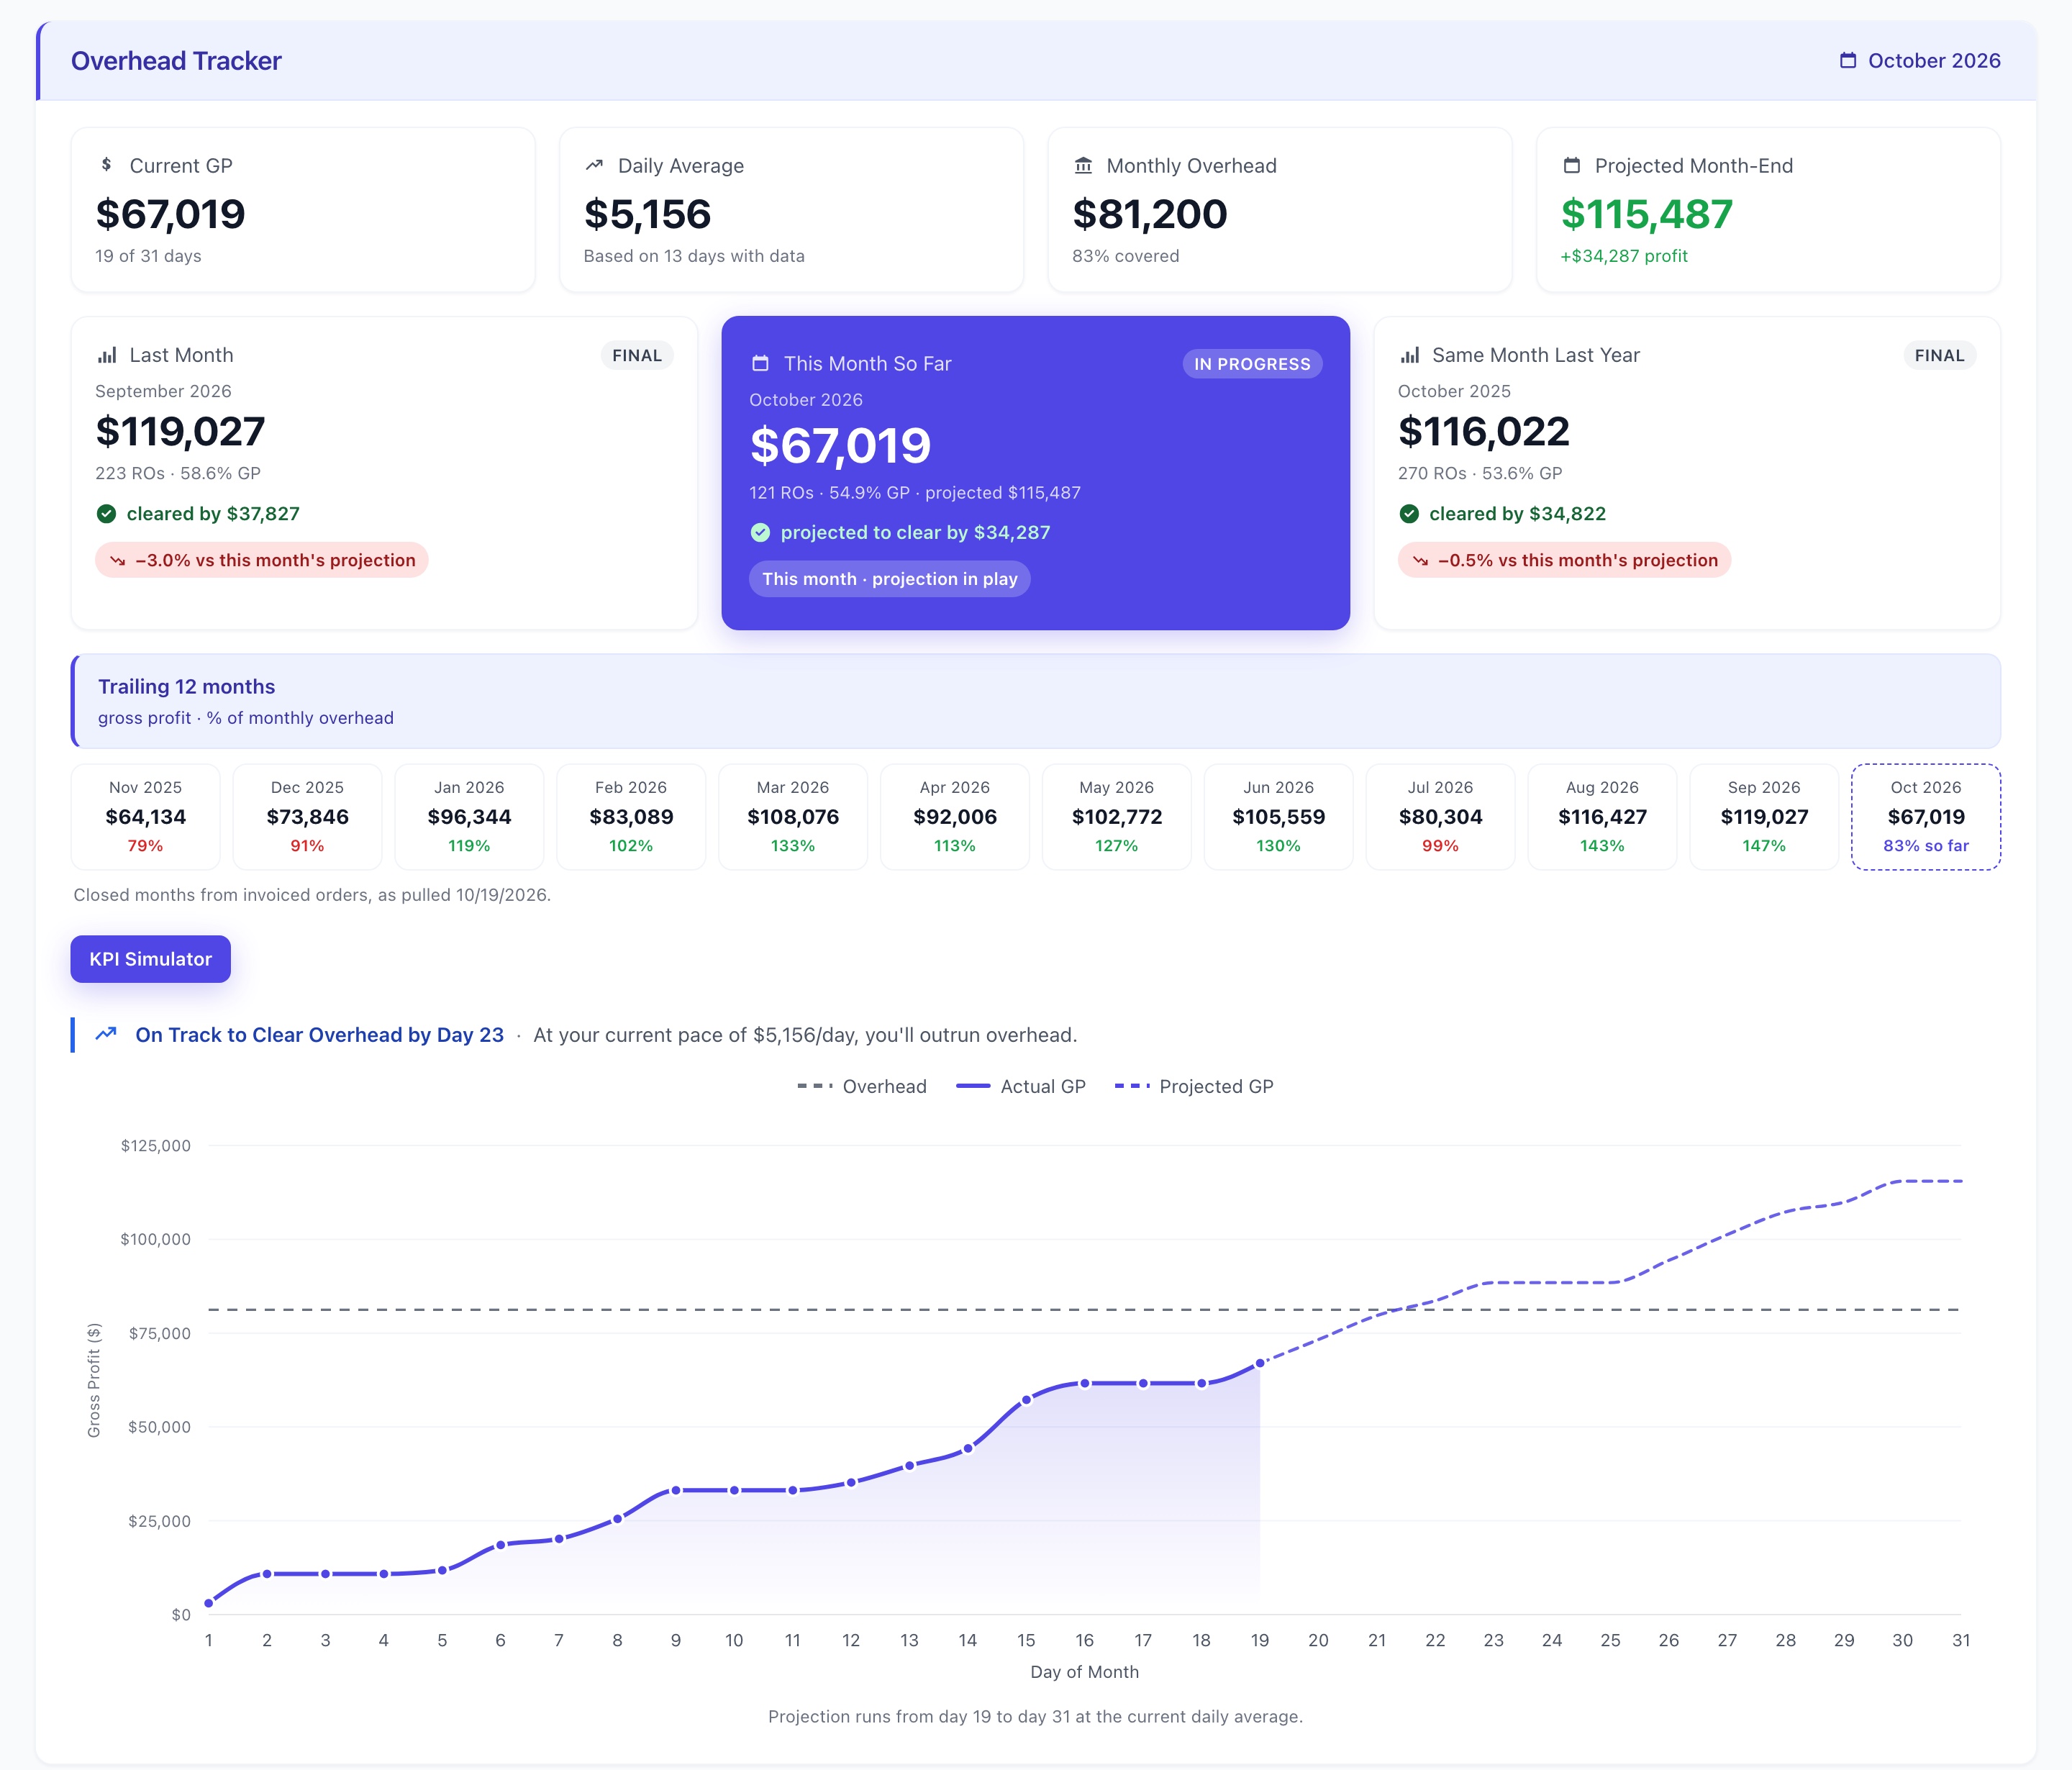This screenshot has width=2072, height=1770.
Task: Select the Apr 2026 month card
Action: point(955,817)
